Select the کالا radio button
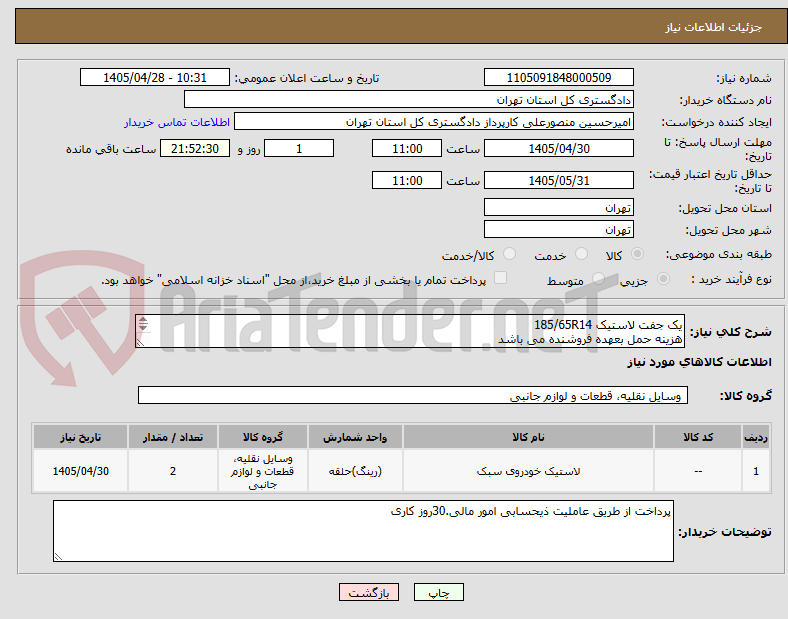The width and height of the screenshot is (788, 619). pyautogui.click(x=637, y=254)
